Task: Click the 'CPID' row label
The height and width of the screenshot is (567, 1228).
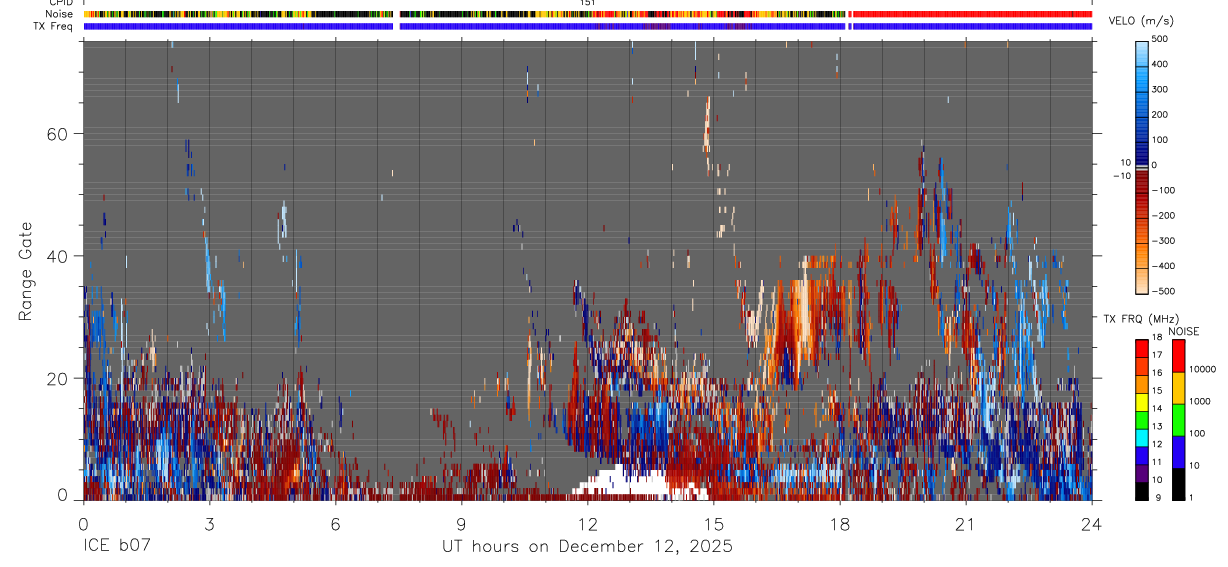Action: click(62, 3)
